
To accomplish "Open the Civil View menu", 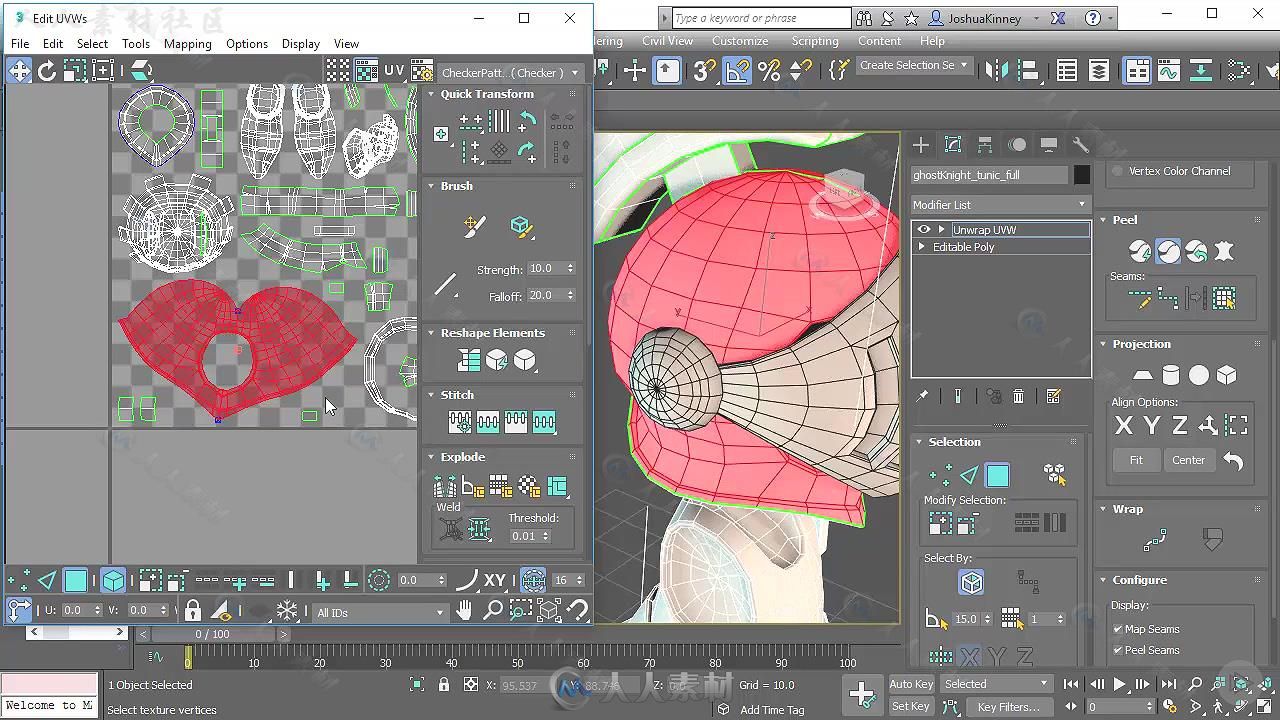I will tap(667, 41).
